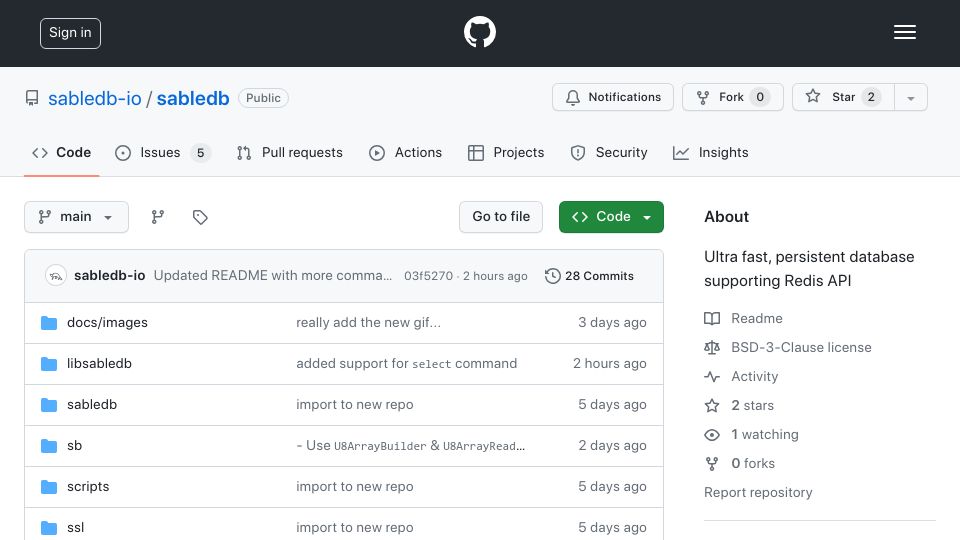Screen dimensions: 960x540
Task: Click the Public visibility badge
Action: [x=263, y=98]
